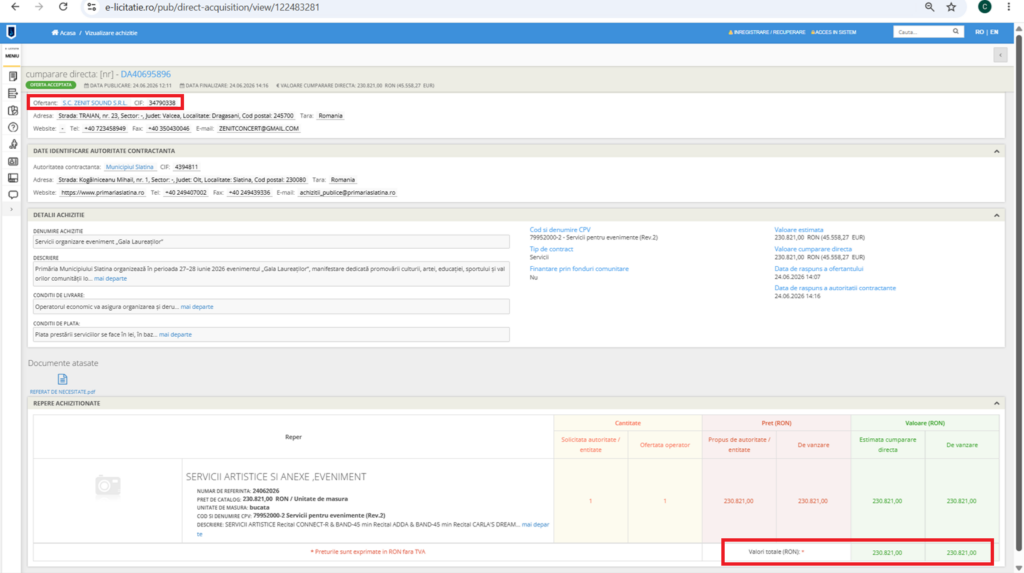1024x573 pixels.
Task: Open S.C. ZENIT SOUND S.R.L. link
Action: [x=95, y=103]
